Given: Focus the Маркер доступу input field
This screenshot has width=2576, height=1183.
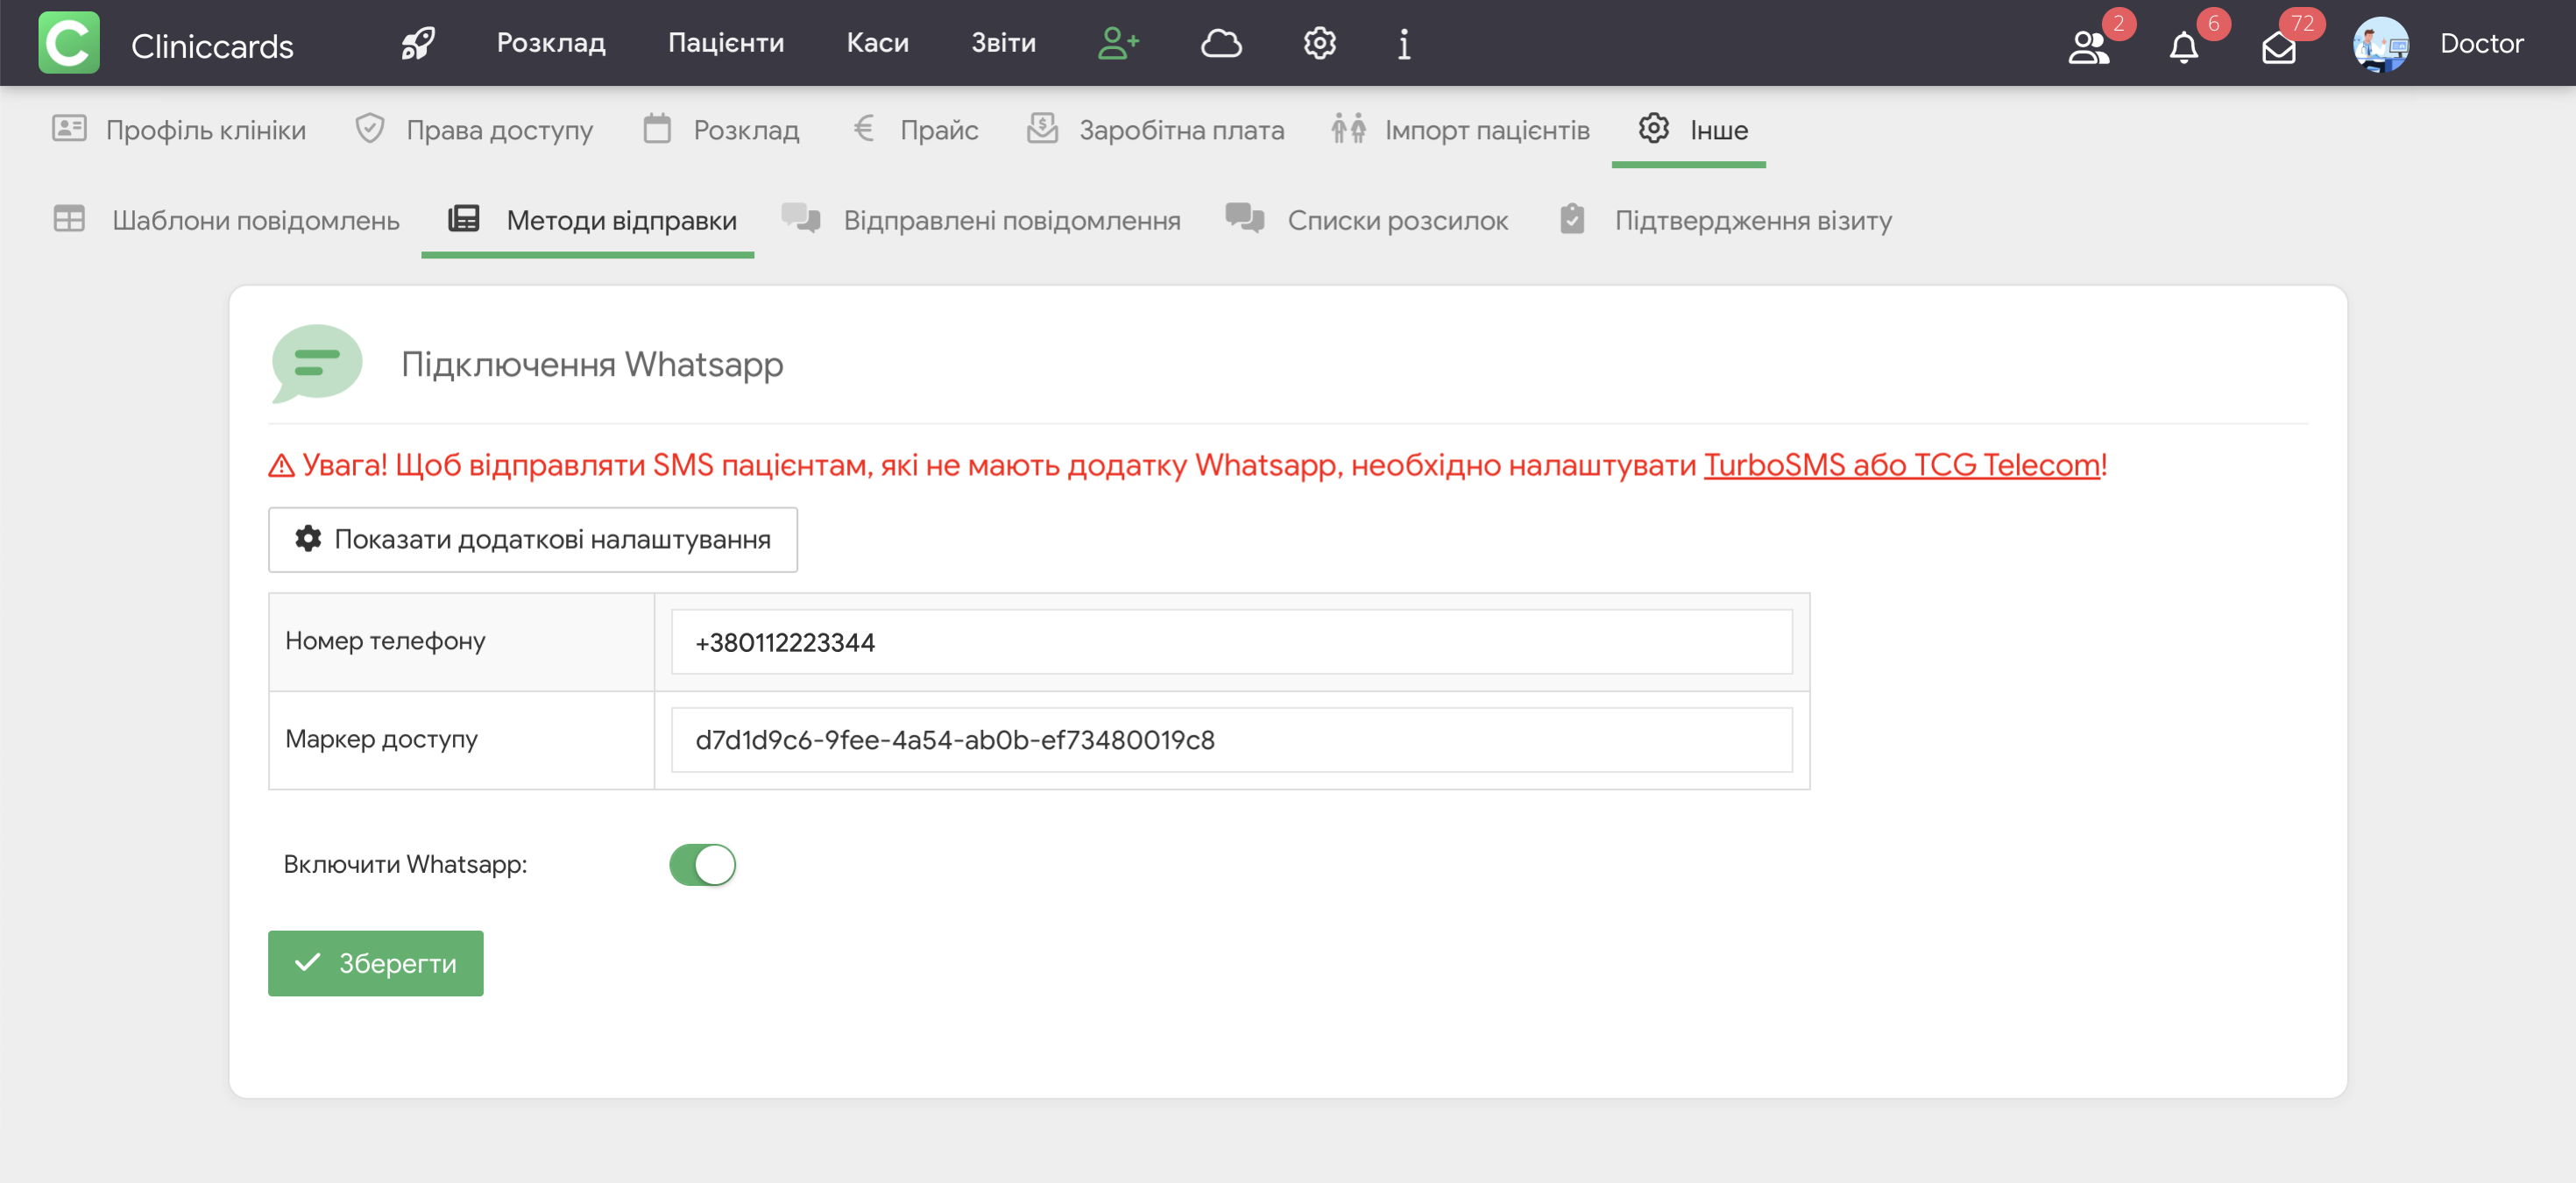Looking at the screenshot, I should click(1231, 740).
